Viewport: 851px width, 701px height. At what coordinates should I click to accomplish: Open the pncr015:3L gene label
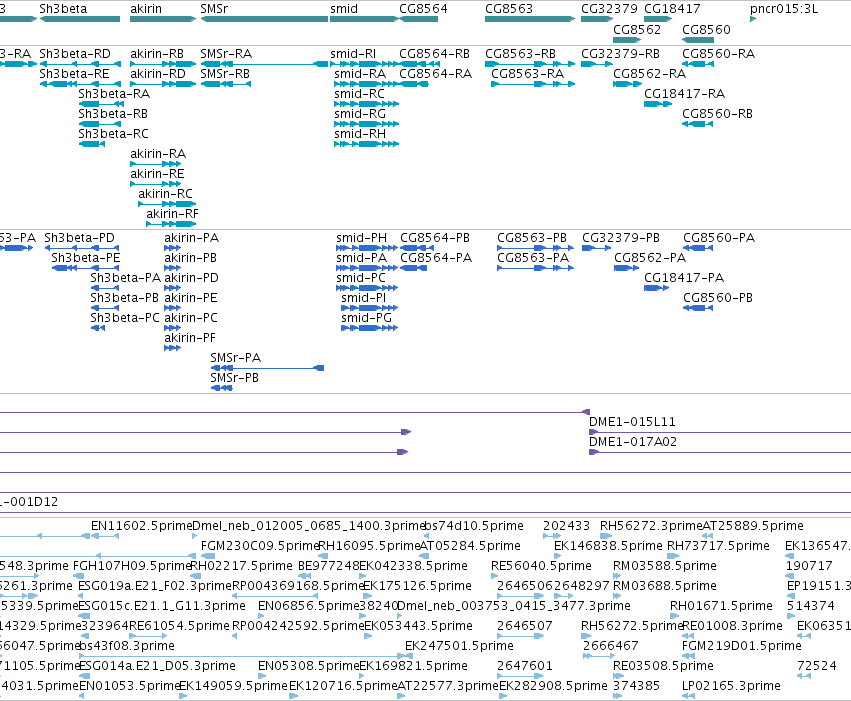tap(784, 9)
